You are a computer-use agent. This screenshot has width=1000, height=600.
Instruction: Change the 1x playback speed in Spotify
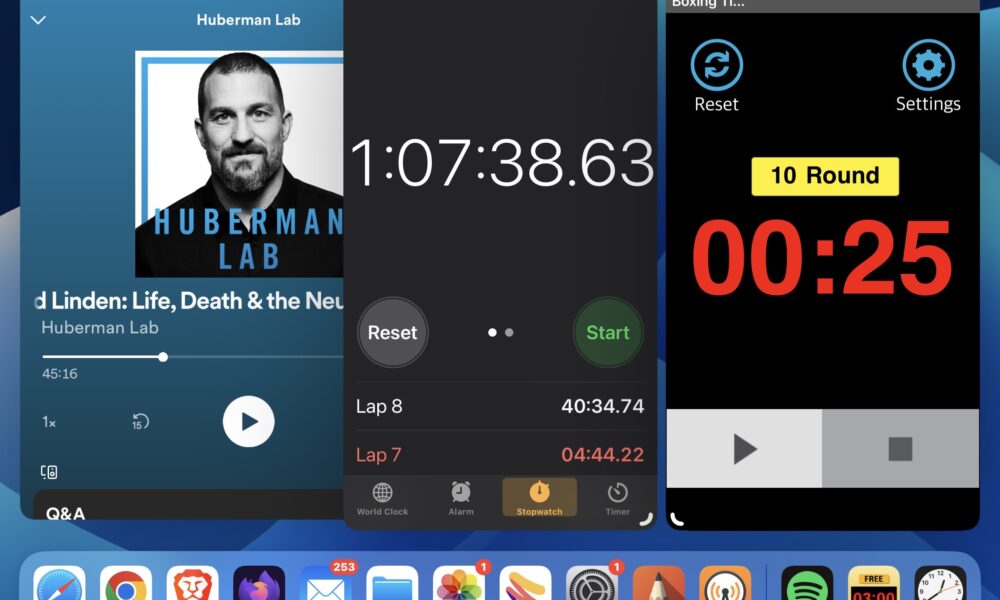tap(49, 422)
